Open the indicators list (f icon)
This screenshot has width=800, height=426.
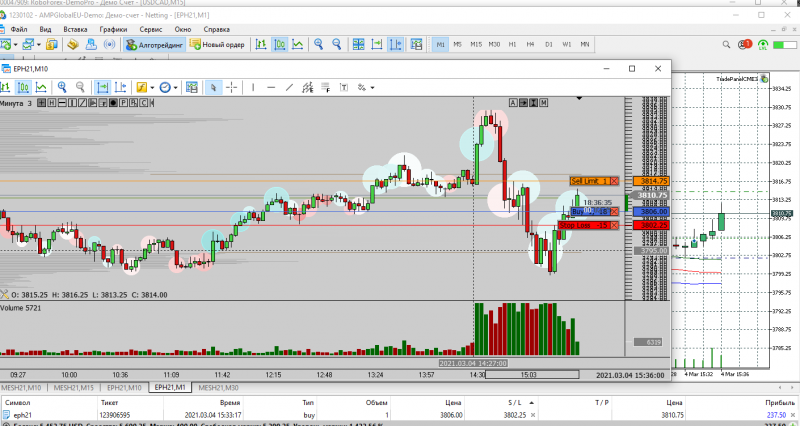tap(141, 88)
